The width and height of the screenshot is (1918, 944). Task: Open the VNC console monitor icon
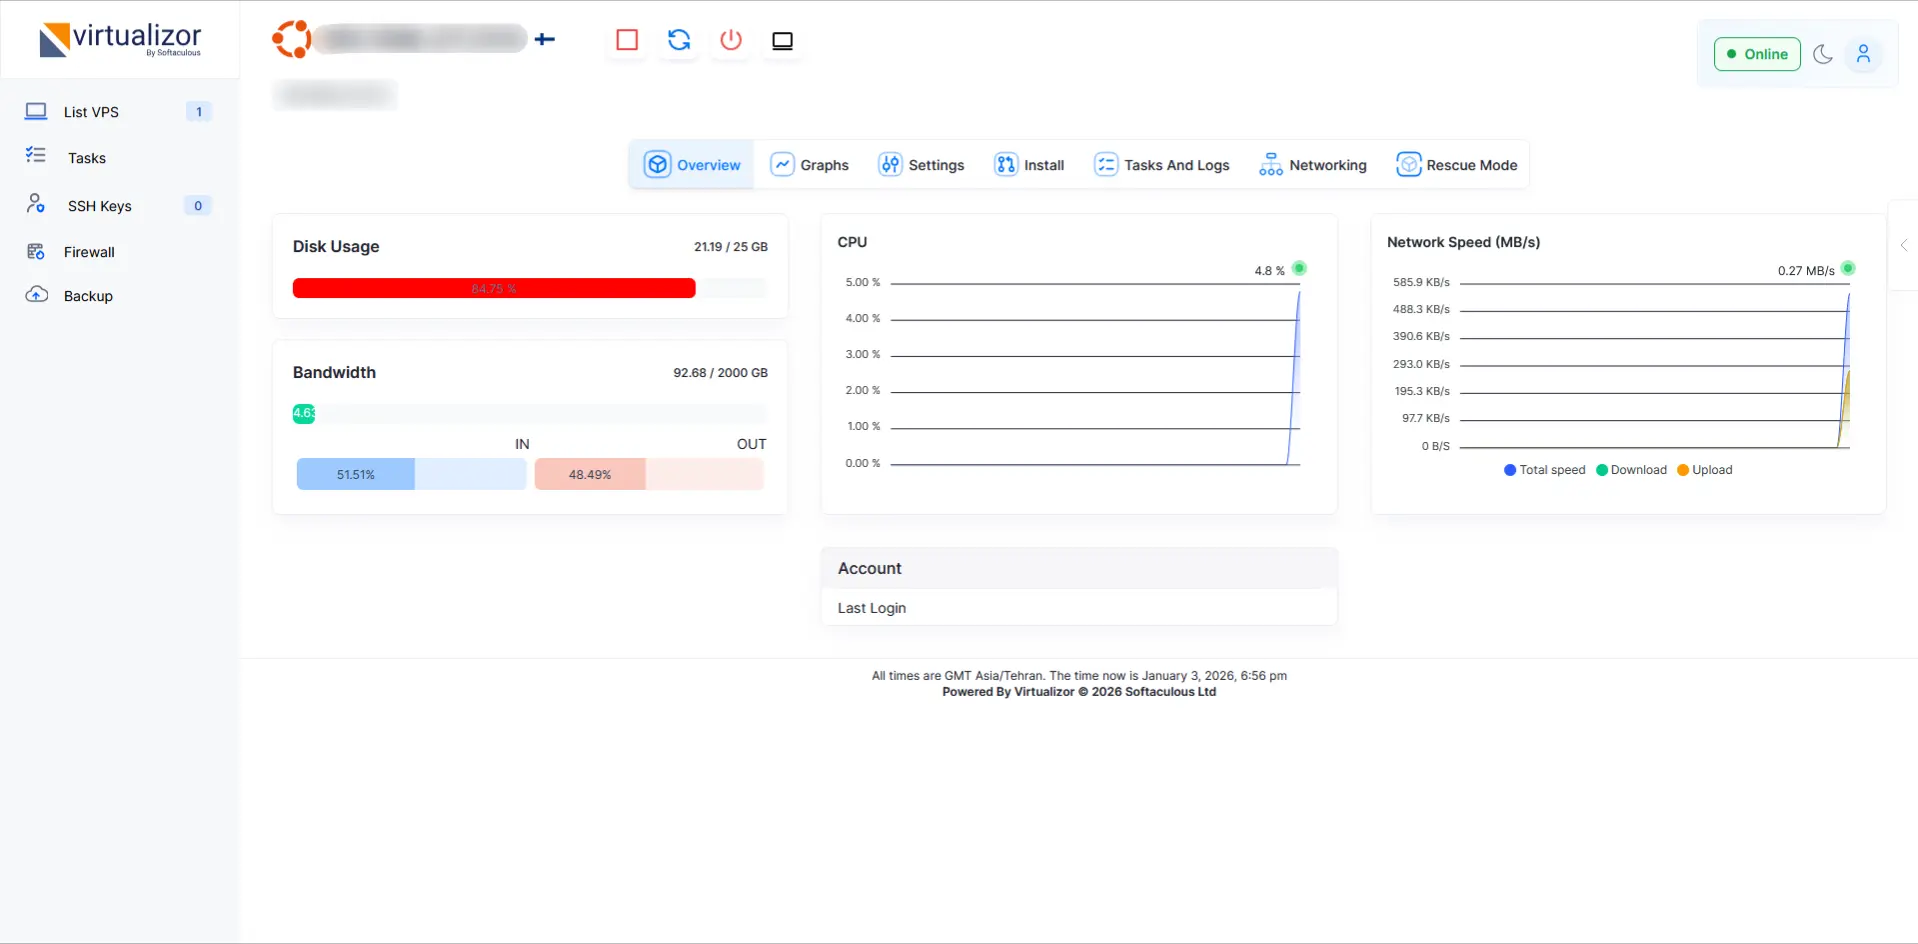[782, 41]
